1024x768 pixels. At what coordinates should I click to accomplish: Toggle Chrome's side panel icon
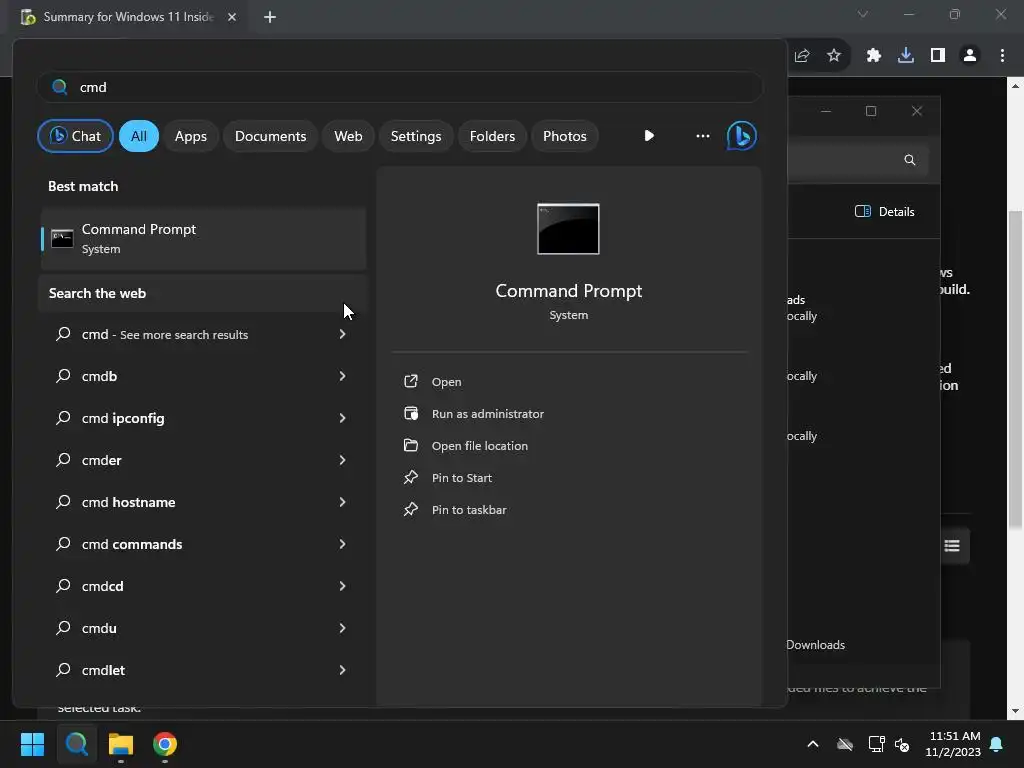(x=938, y=56)
